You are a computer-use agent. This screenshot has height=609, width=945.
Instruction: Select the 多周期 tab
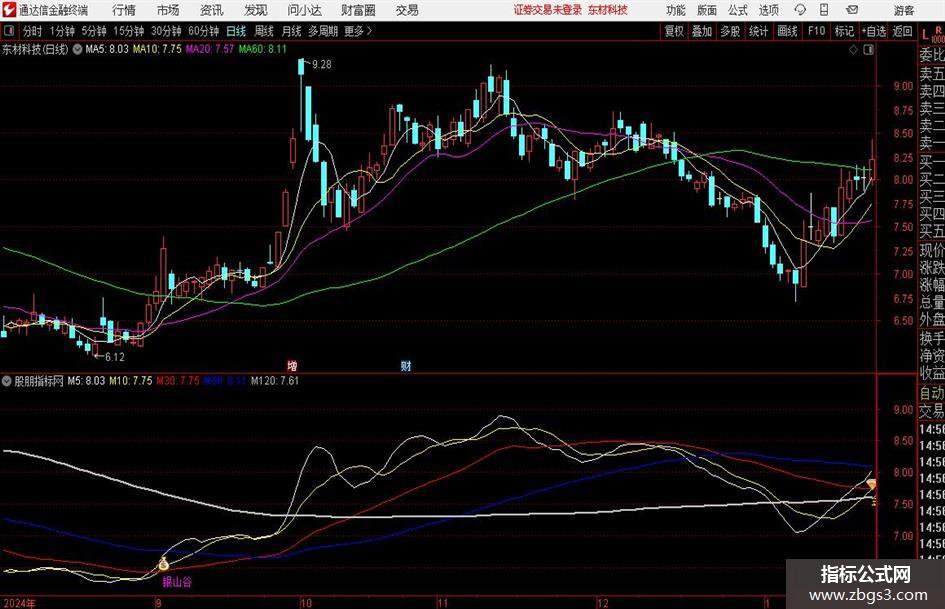point(322,31)
